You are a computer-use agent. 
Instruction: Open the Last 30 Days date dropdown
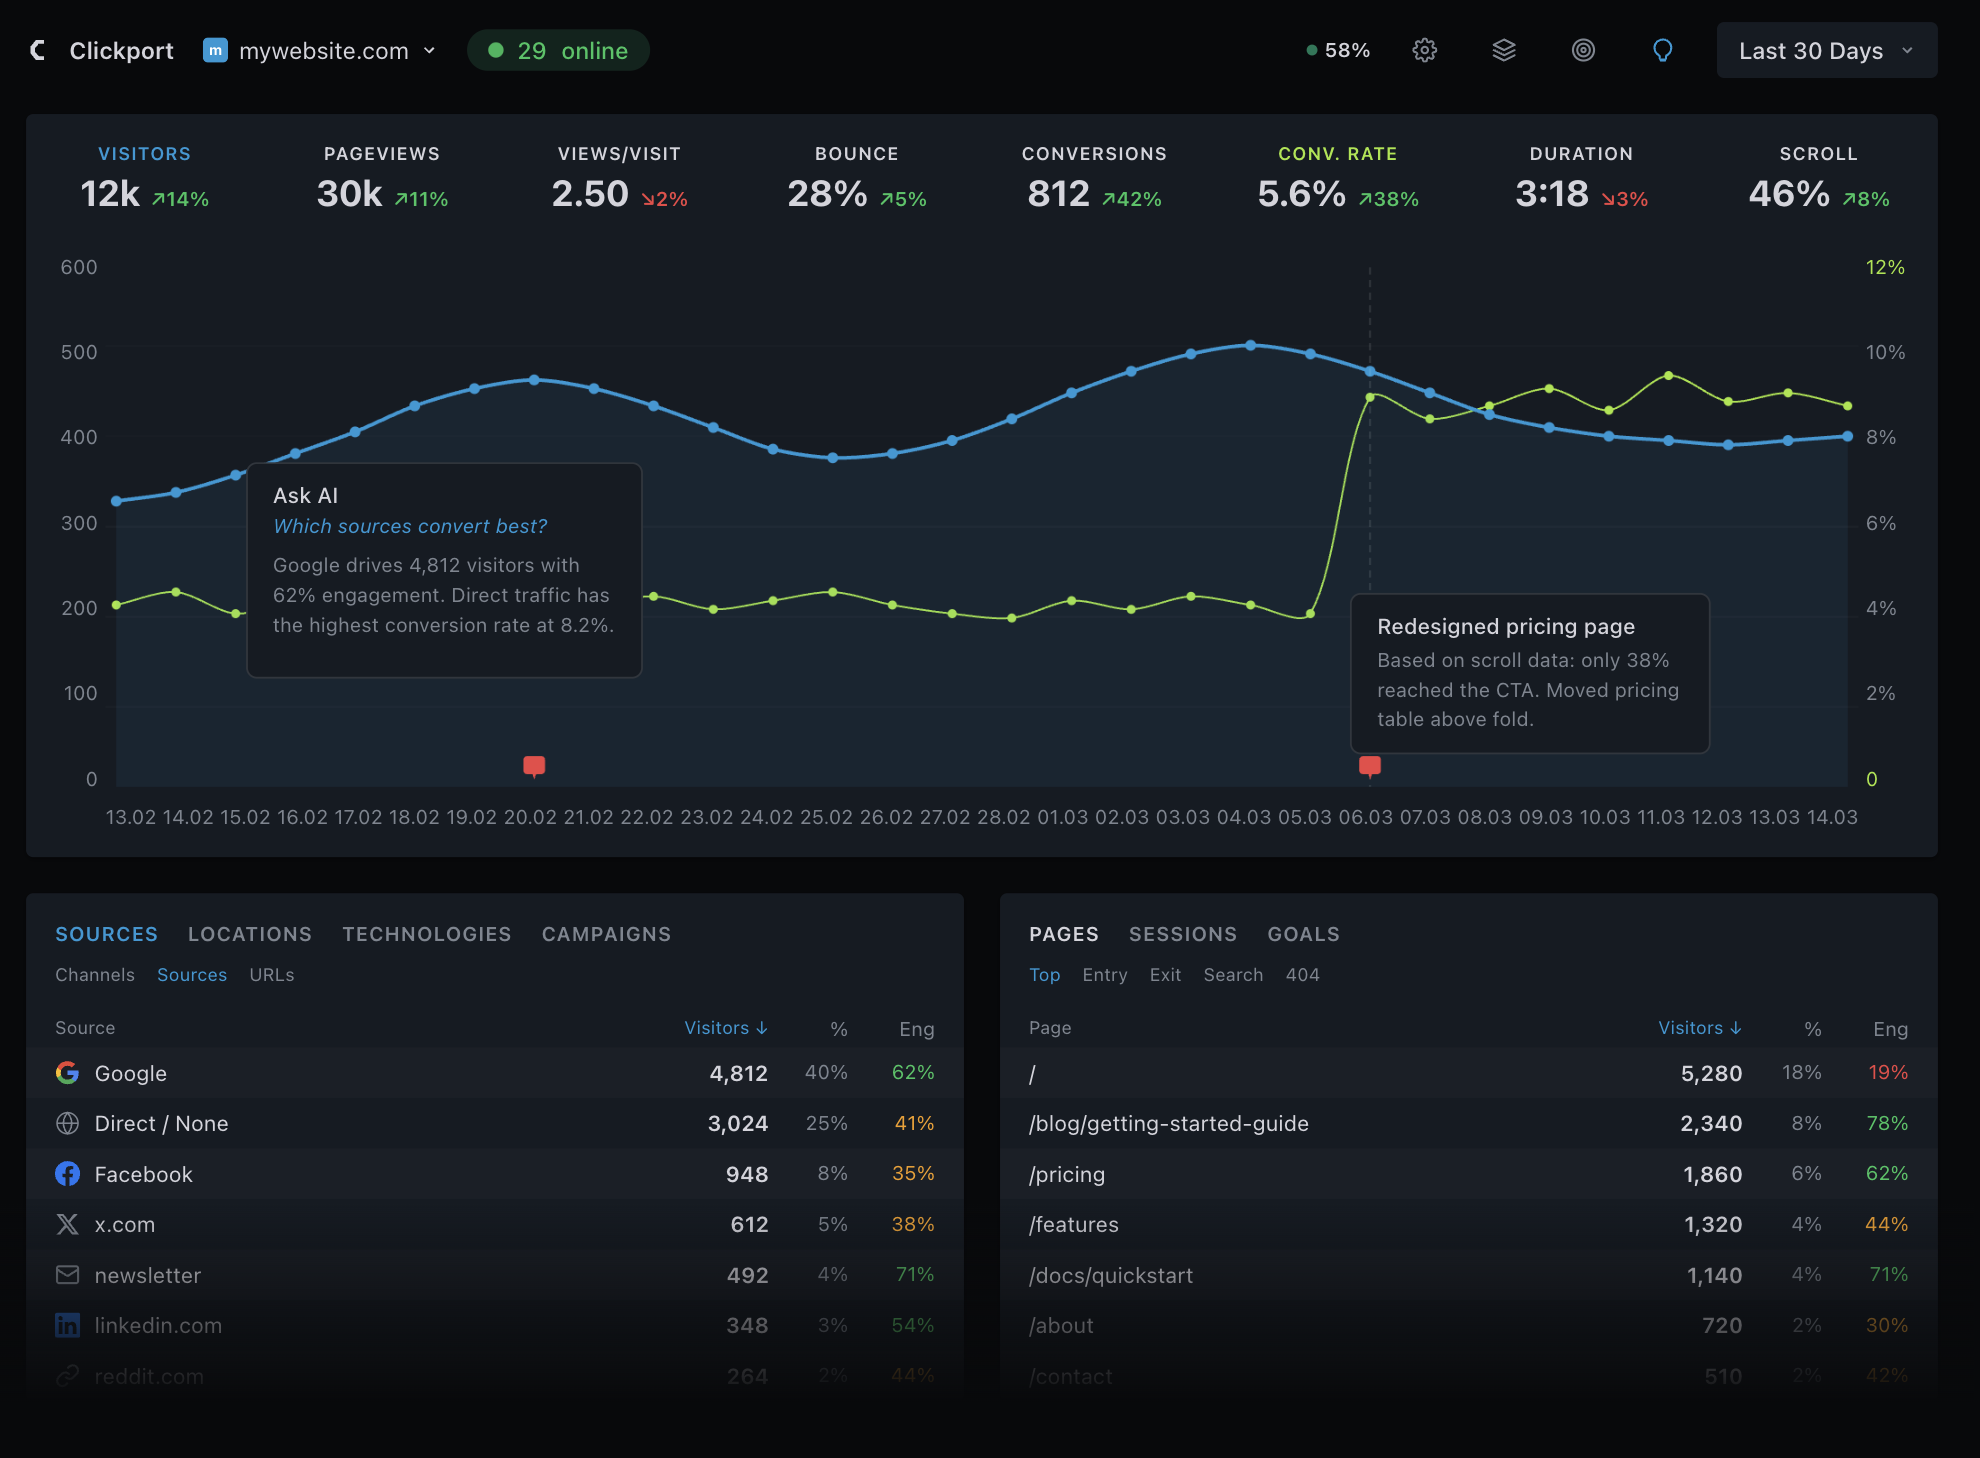1826,50
